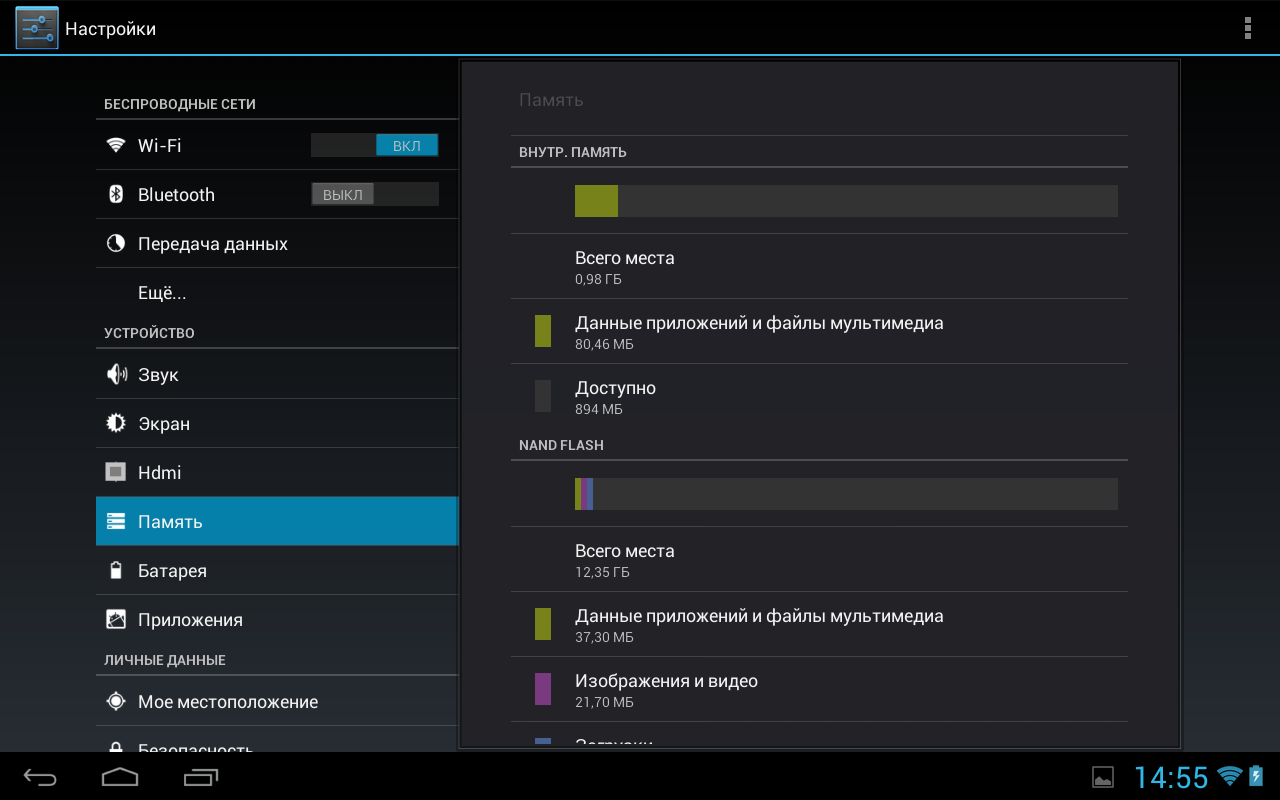Screen dimensions: 1280x800
Task: Tap the apps icon beside Приложения
Action: (x=116, y=619)
